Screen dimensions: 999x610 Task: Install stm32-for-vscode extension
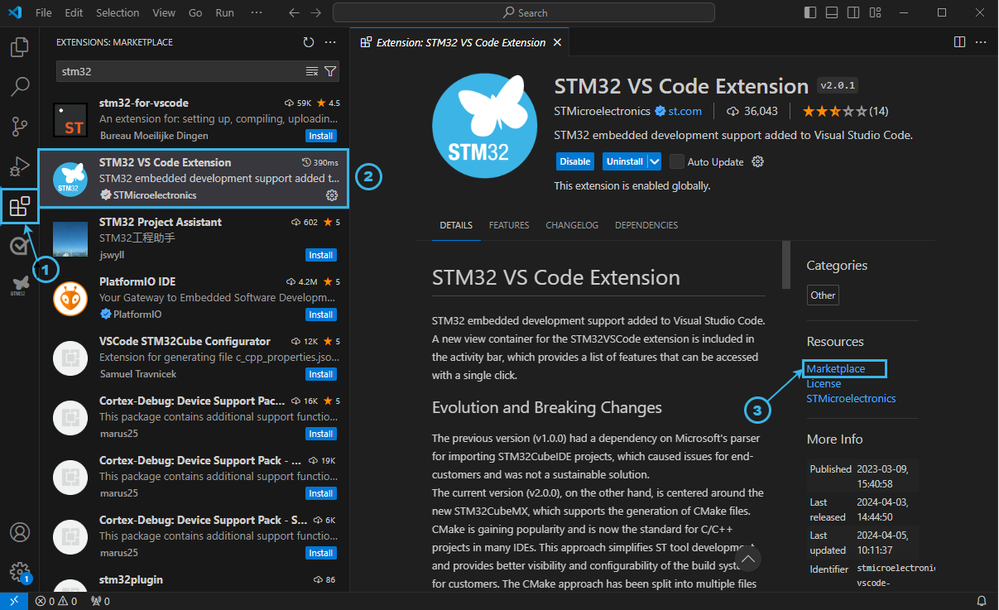click(x=320, y=136)
